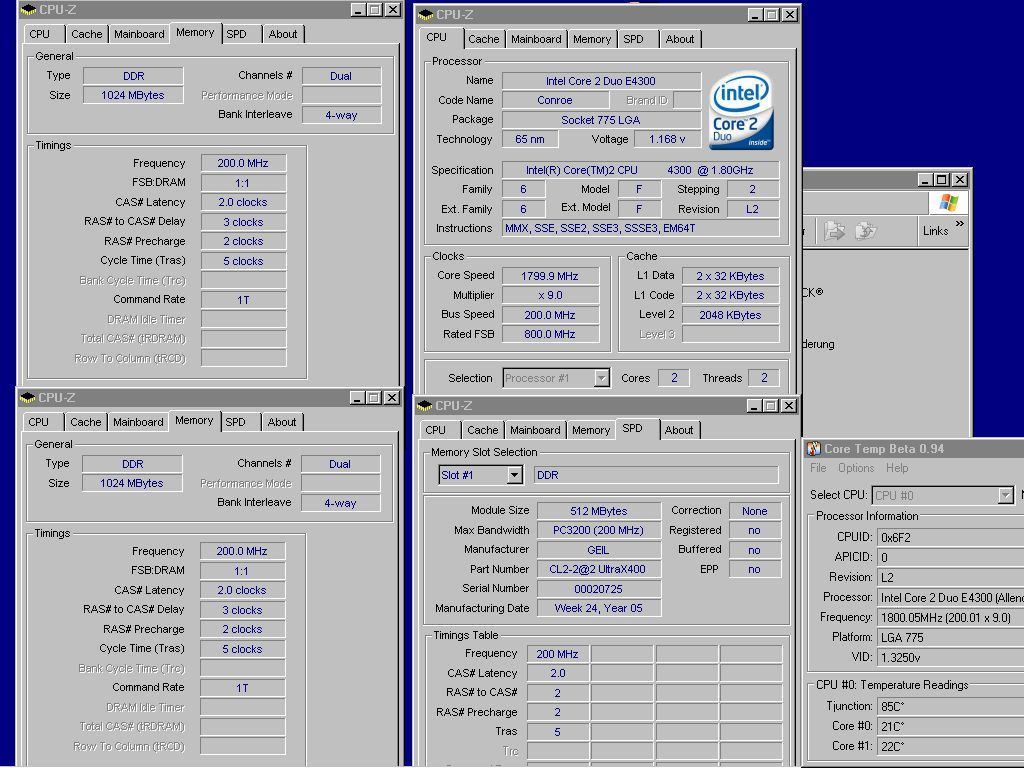Click the package value 'Socket 775 LGA'

601,120
